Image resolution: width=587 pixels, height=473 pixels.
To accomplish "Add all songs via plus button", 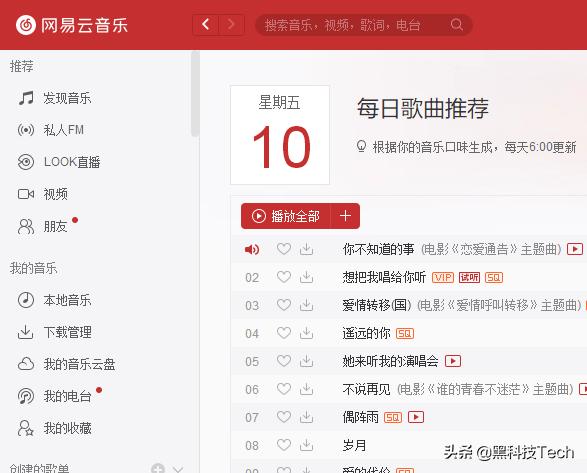I will (345, 216).
